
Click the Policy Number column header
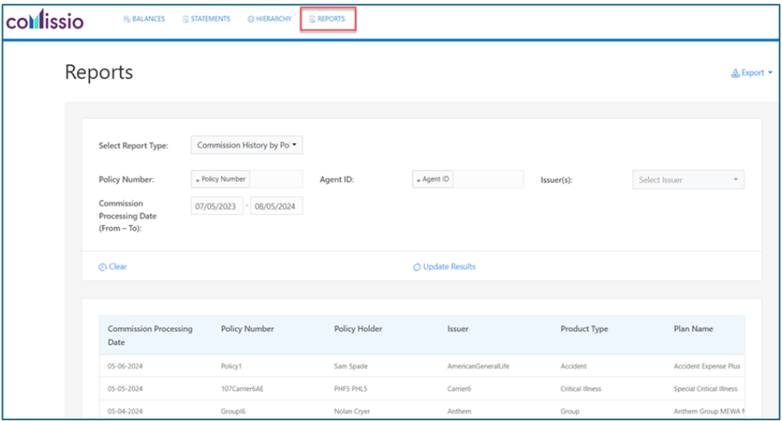(x=247, y=329)
